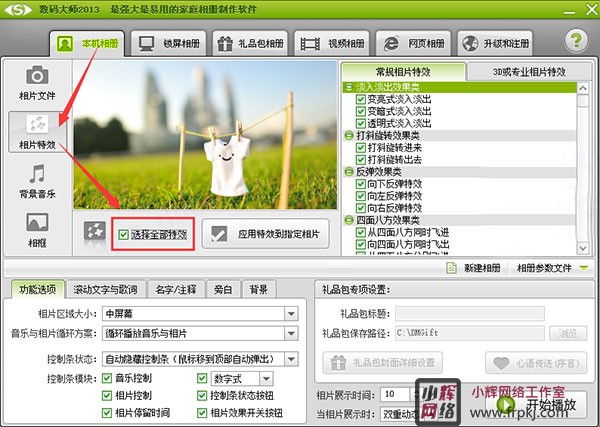Screen dimensions: 600x427
Task: Open 相册参数文件 dropdown arrow
Action: (584, 268)
